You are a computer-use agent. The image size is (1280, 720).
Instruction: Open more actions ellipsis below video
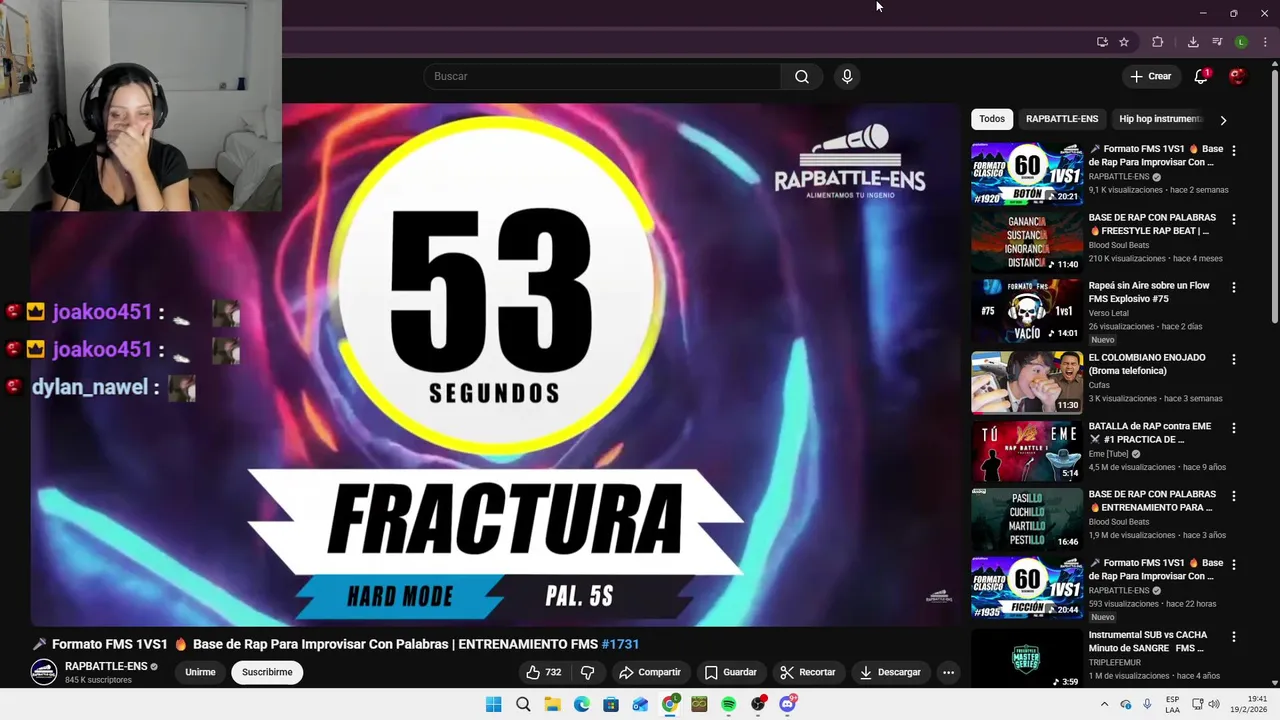tap(948, 672)
